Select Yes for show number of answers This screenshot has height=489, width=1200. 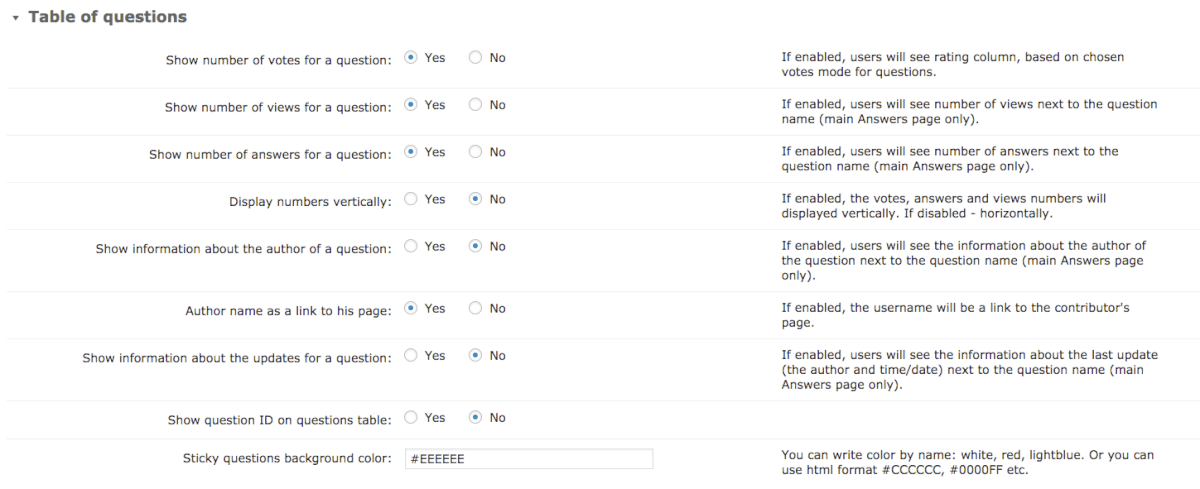pyautogui.click(x=411, y=152)
